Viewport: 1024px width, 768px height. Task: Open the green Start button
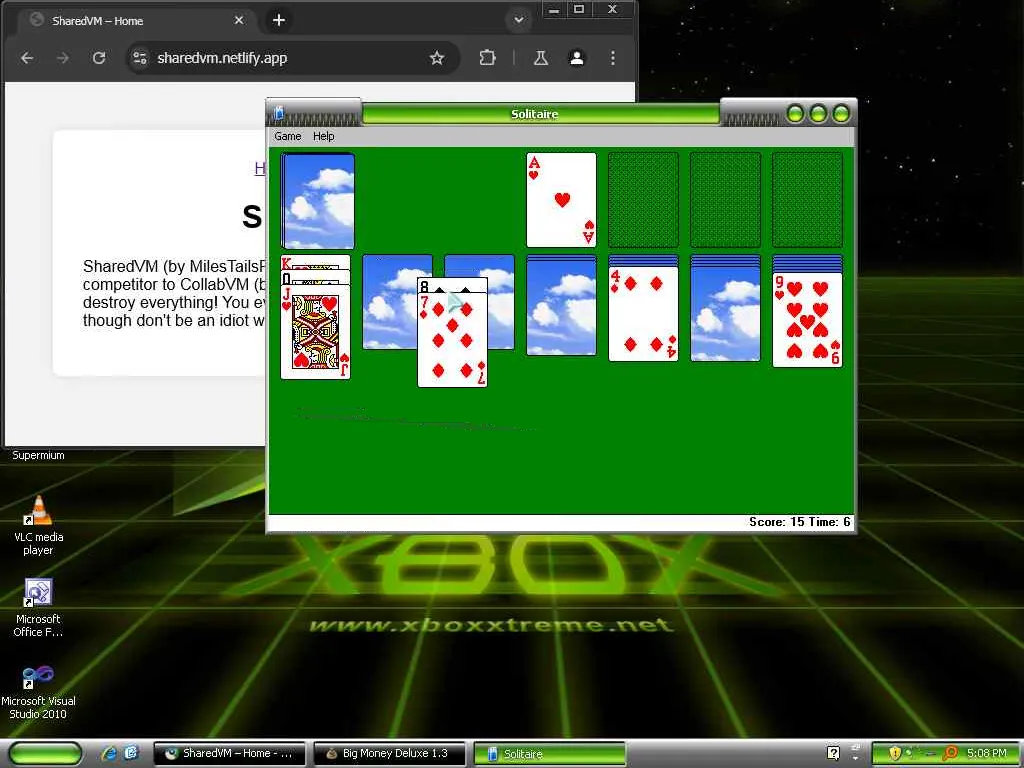click(46, 754)
